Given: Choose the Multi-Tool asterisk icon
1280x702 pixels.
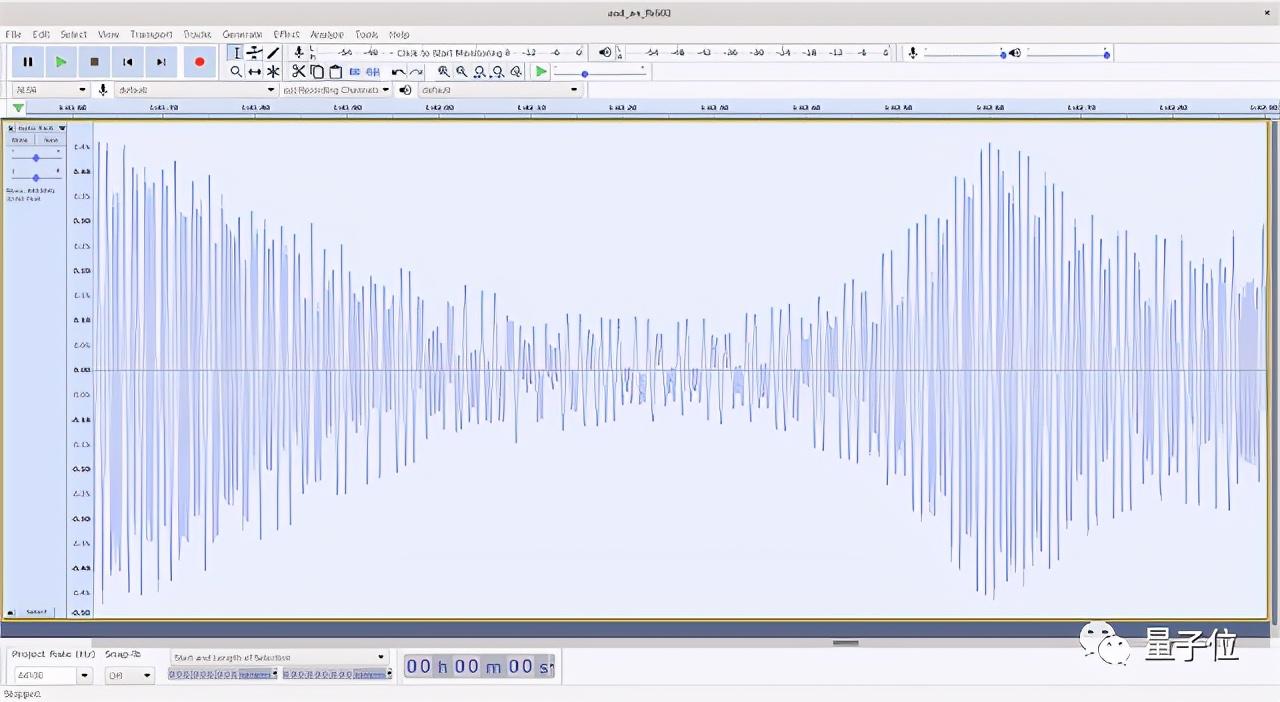Looking at the screenshot, I should (273, 72).
